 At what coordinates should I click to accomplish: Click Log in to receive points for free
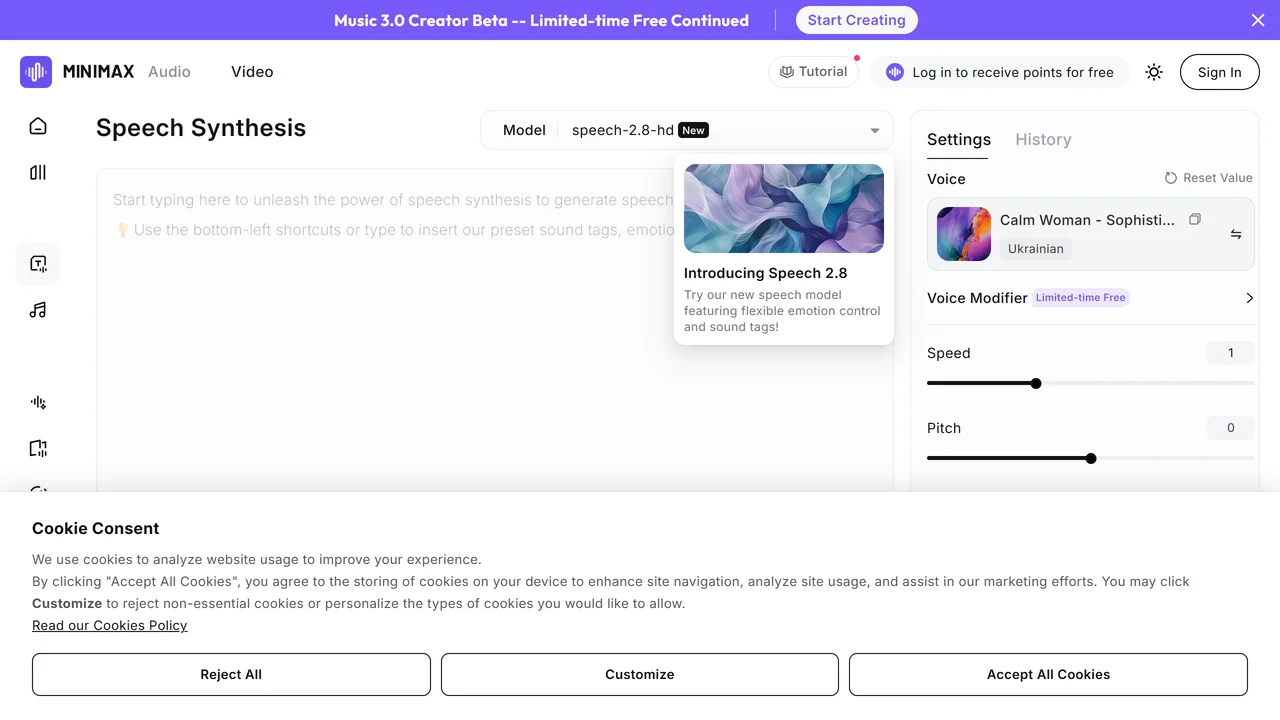coord(1000,72)
